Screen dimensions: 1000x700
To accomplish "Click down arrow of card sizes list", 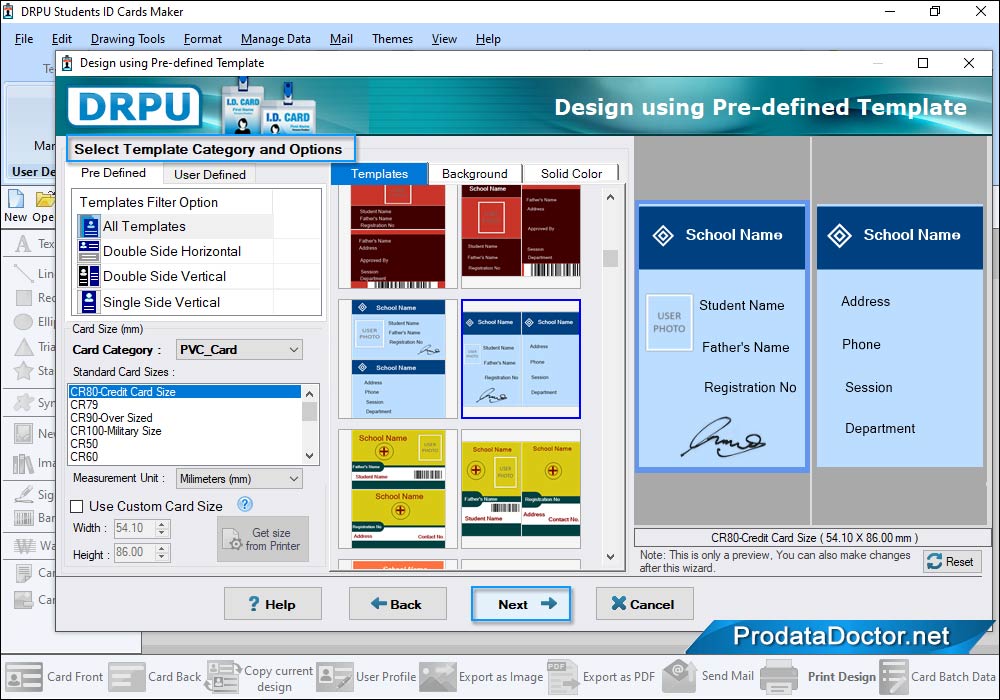I will [309, 456].
